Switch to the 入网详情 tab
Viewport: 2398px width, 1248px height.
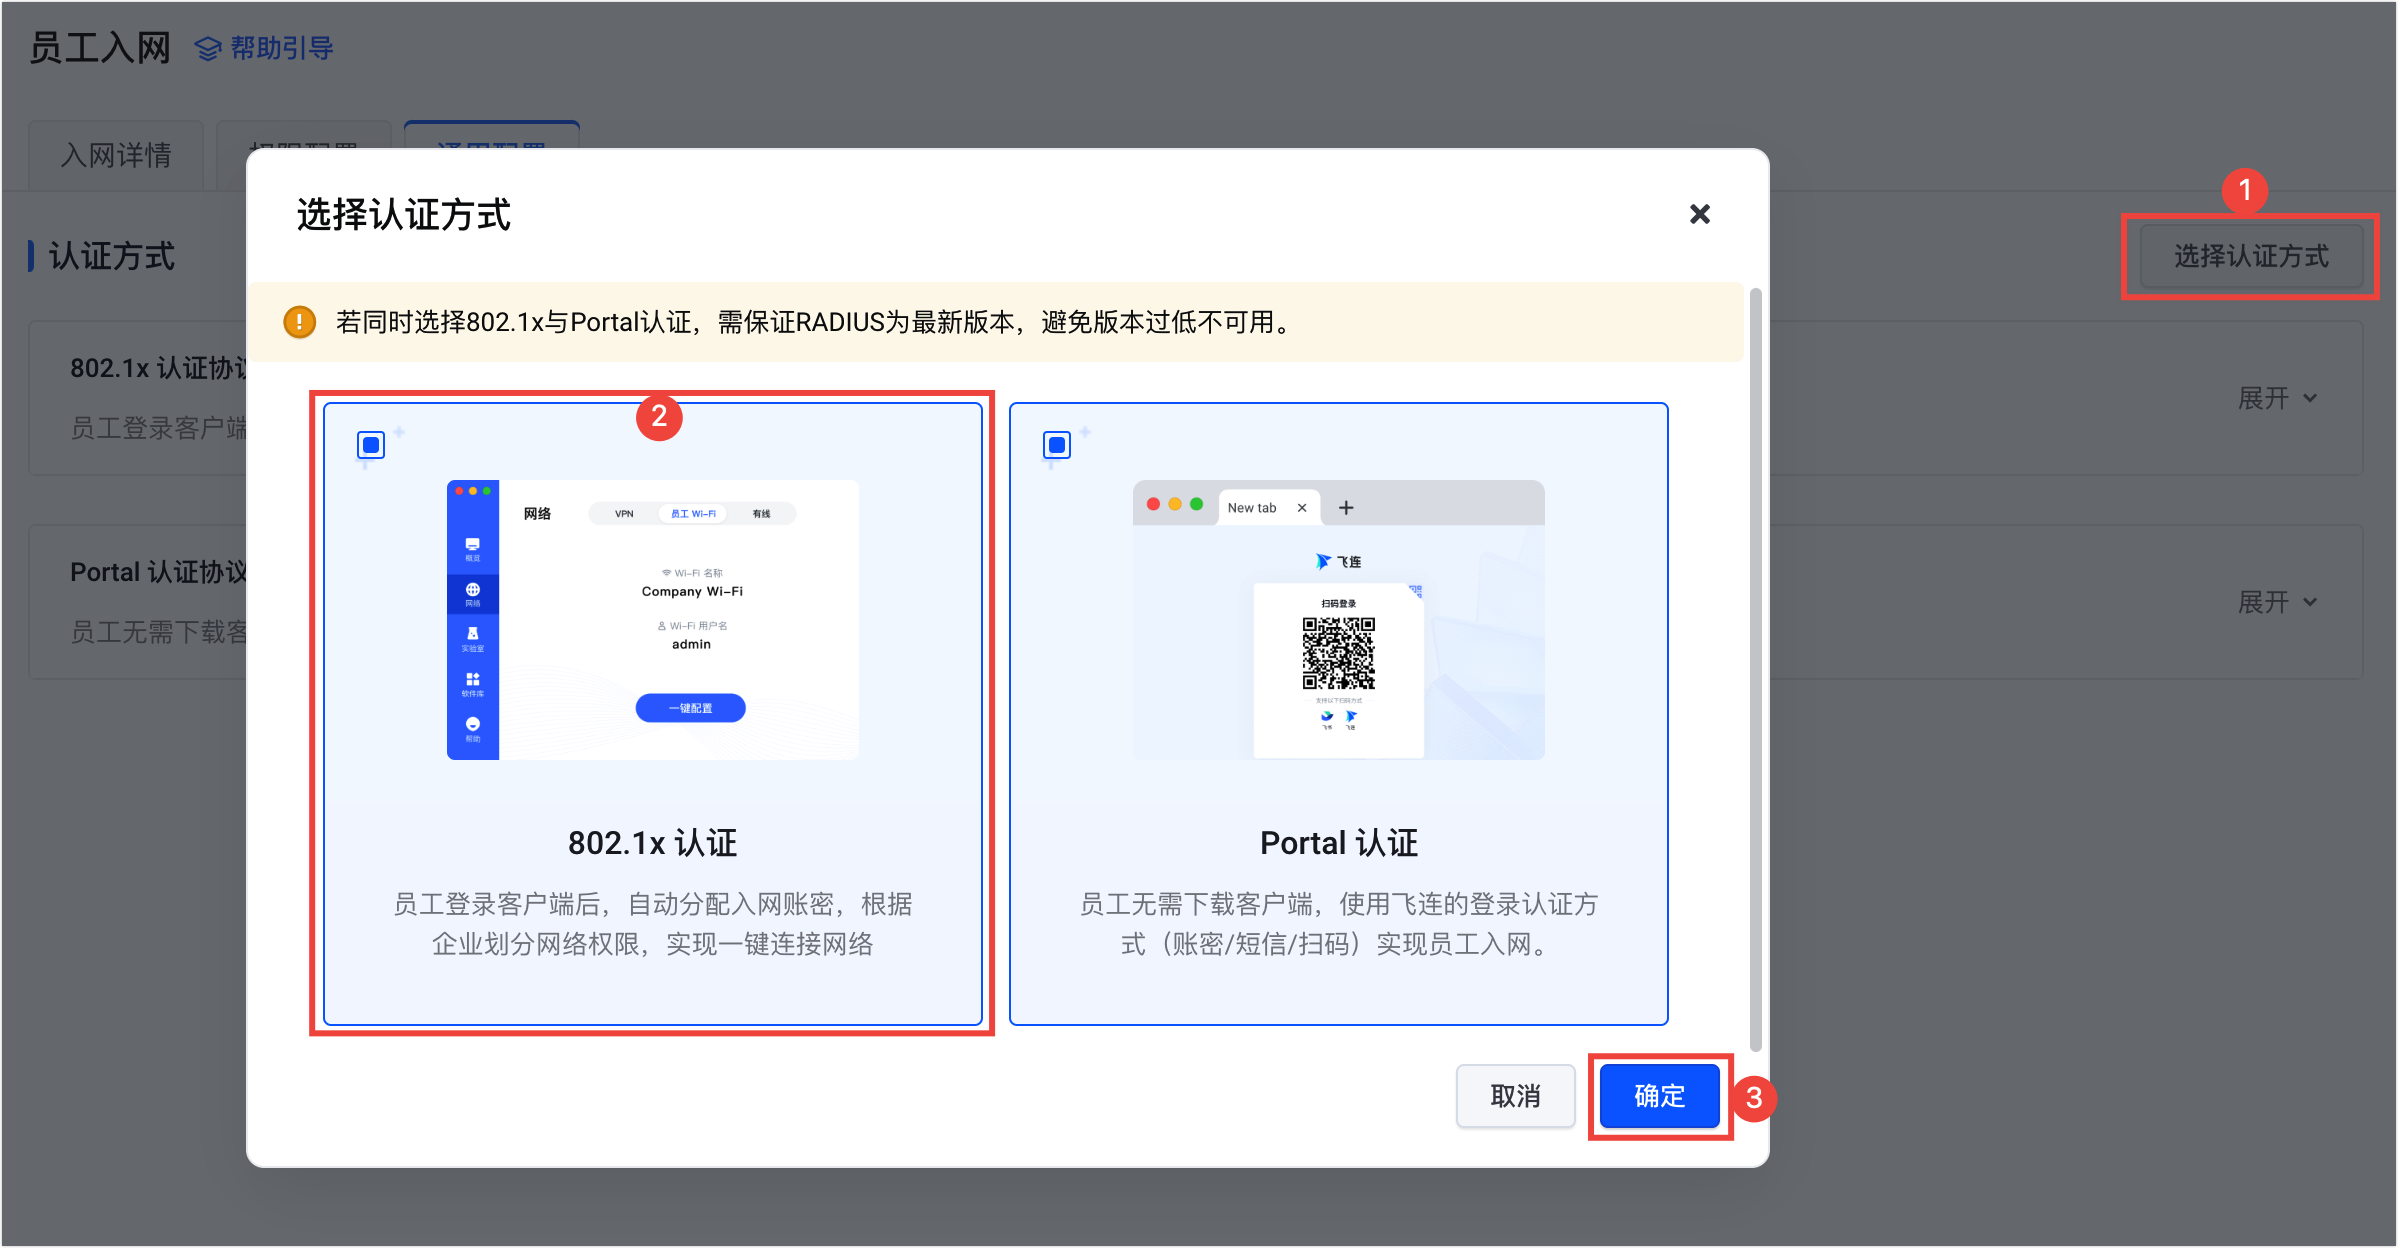[116, 155]
